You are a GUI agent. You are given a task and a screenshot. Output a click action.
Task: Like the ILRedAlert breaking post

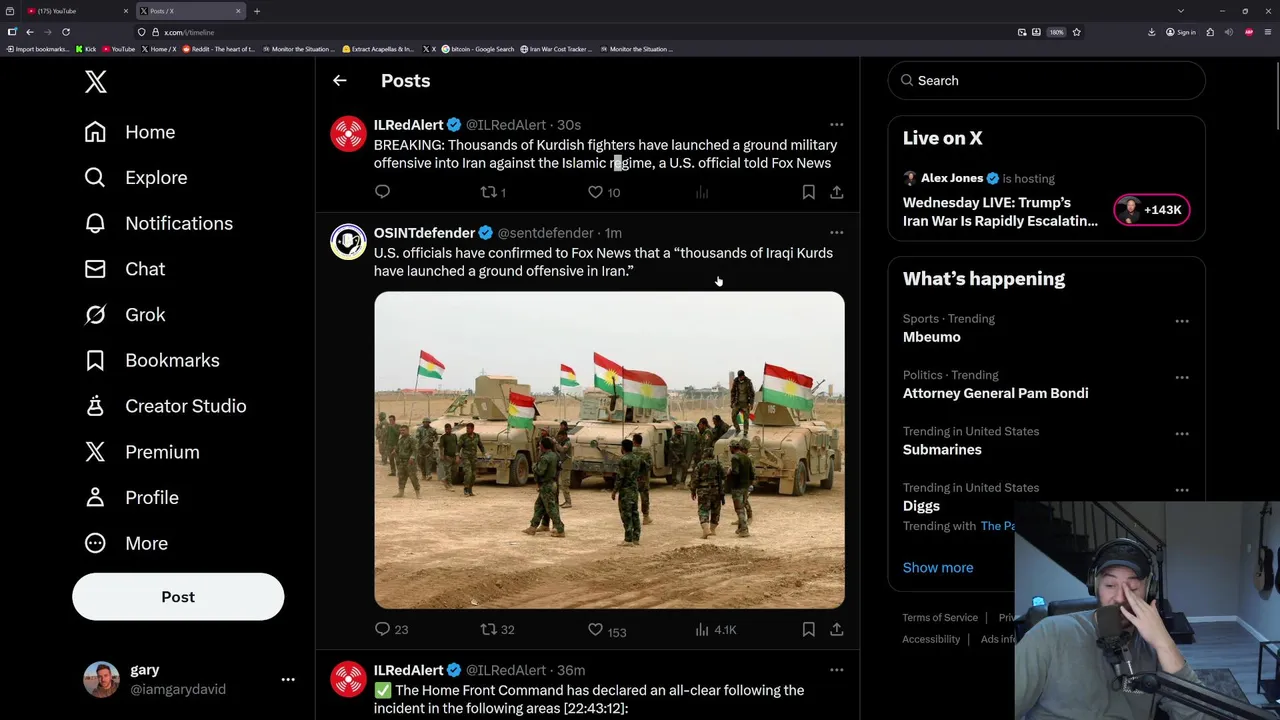tap(596, 192)
